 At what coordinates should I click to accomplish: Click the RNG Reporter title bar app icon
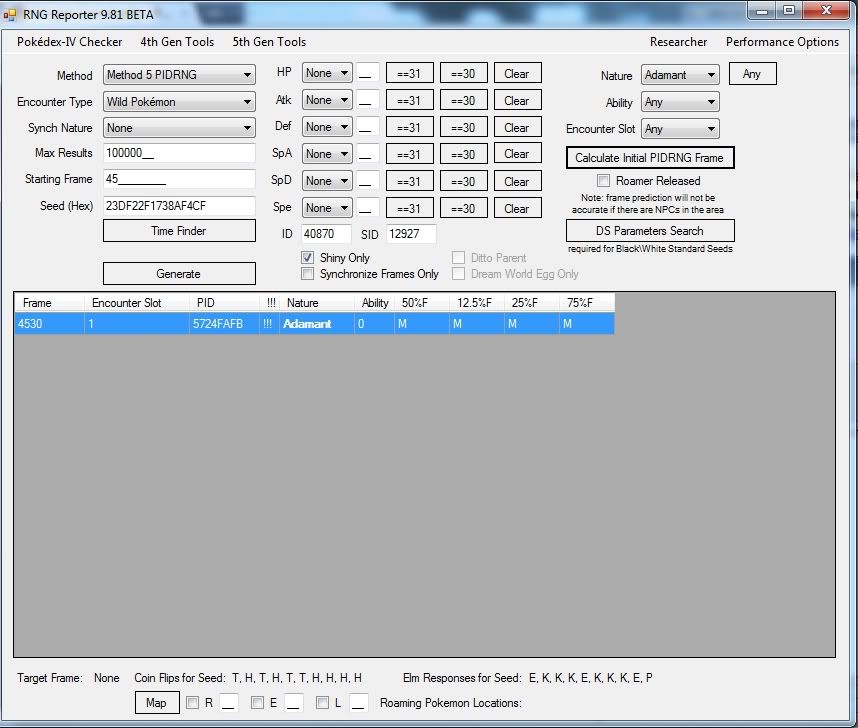pos(10,15)
